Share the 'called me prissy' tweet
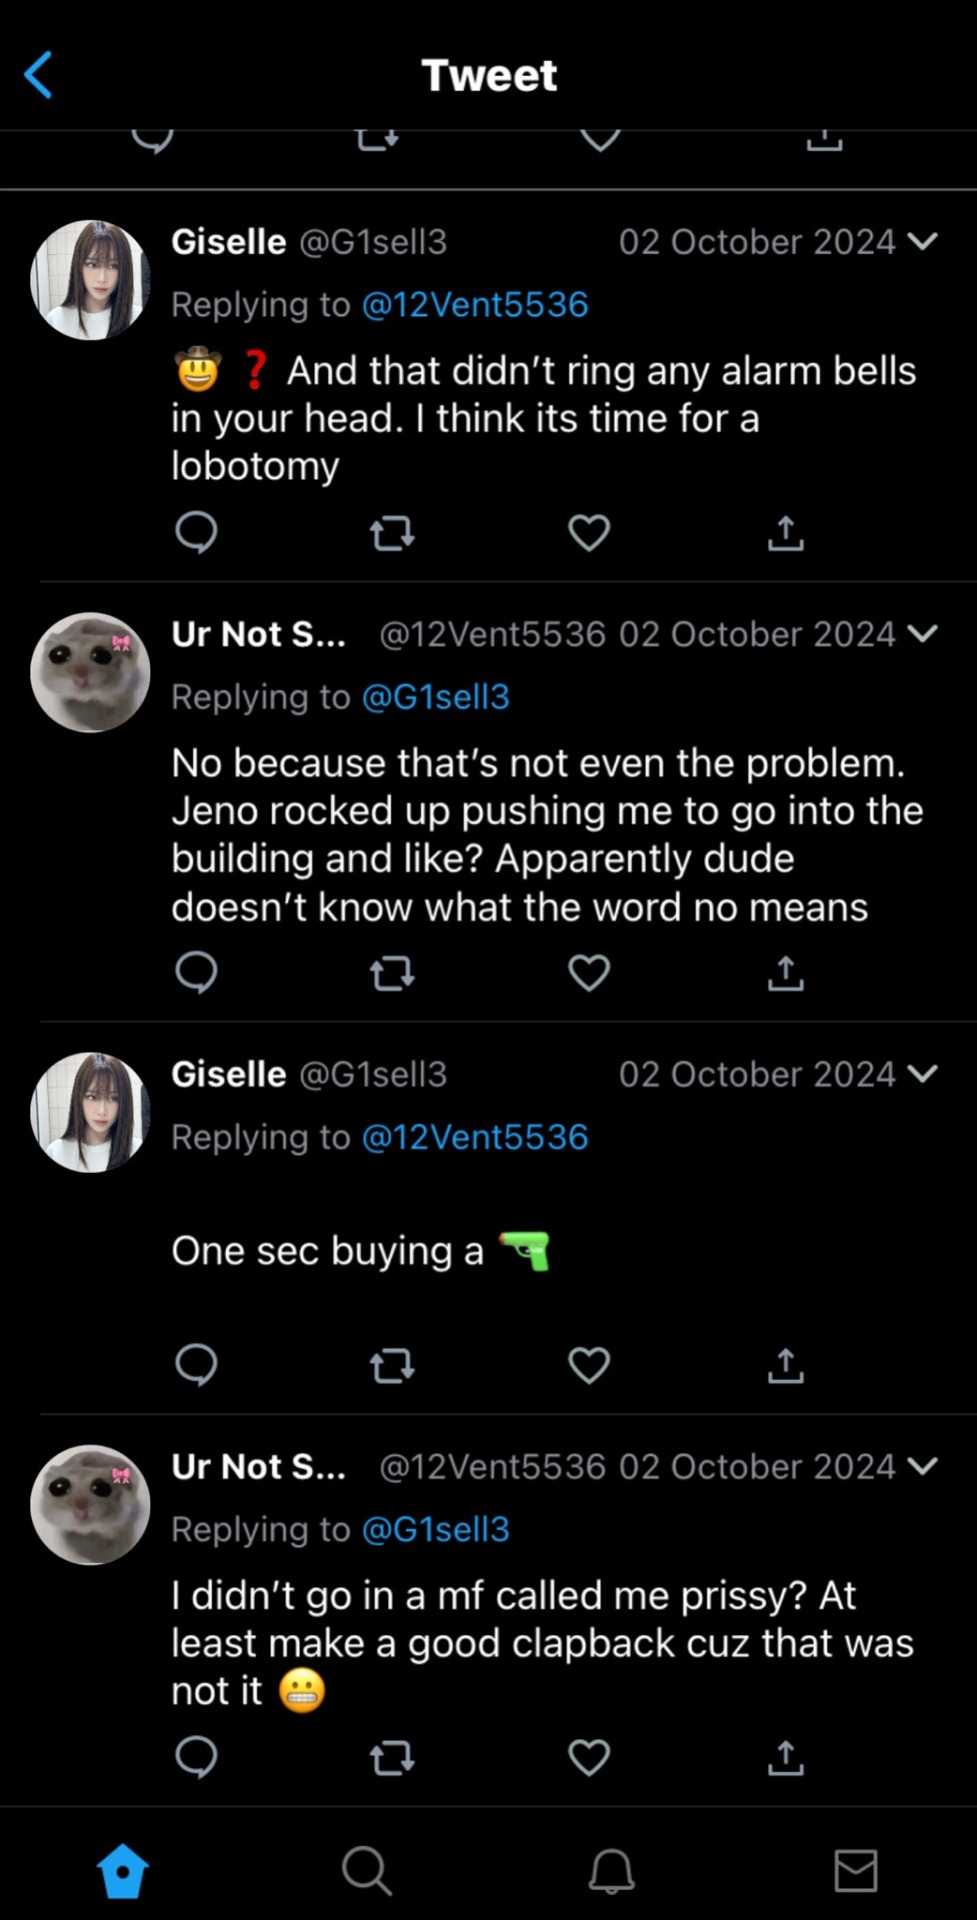This screenshot has height=1920, width=977. pos(786,1757)
